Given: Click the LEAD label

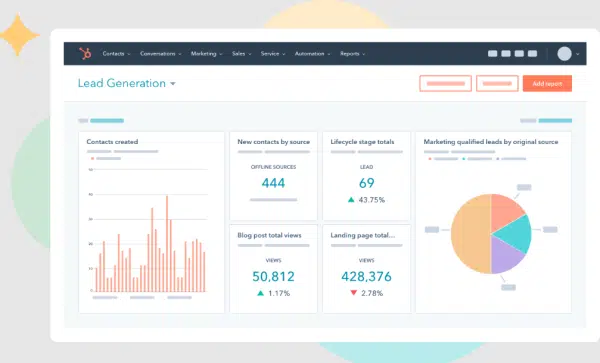Looking at the screenshot, I should (366, 167).
